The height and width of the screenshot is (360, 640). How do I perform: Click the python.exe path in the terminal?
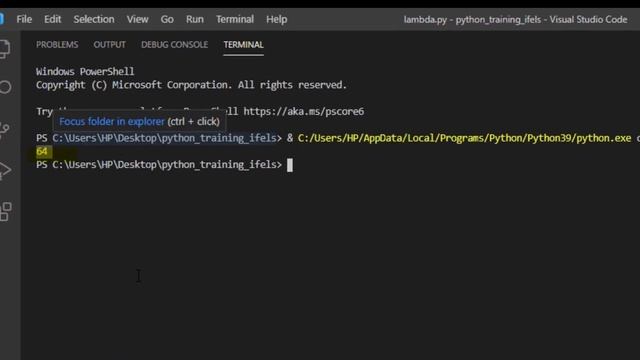(x=464, y=138)
